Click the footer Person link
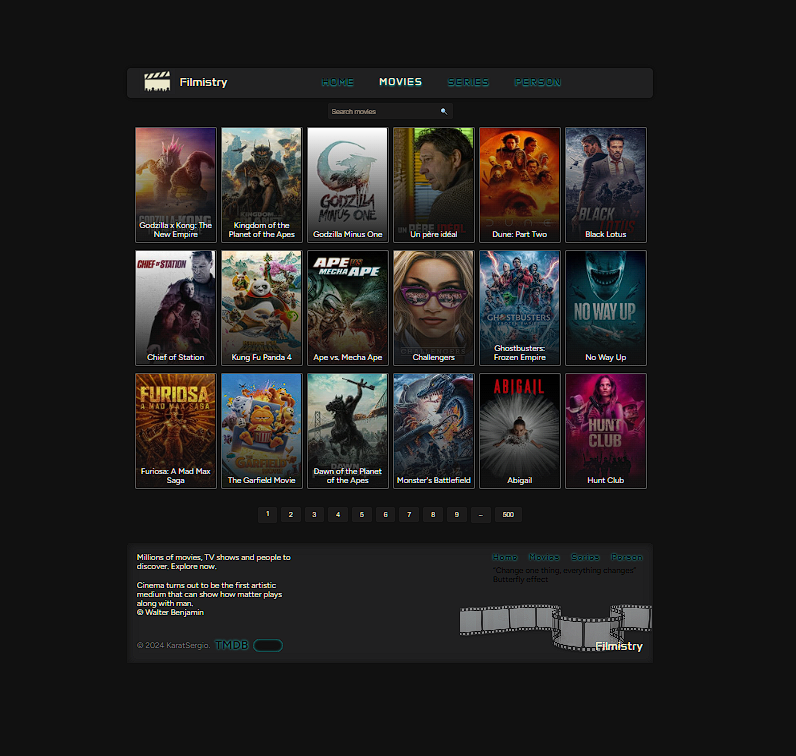This screenshot has width=796, height=756. [626, 557]
